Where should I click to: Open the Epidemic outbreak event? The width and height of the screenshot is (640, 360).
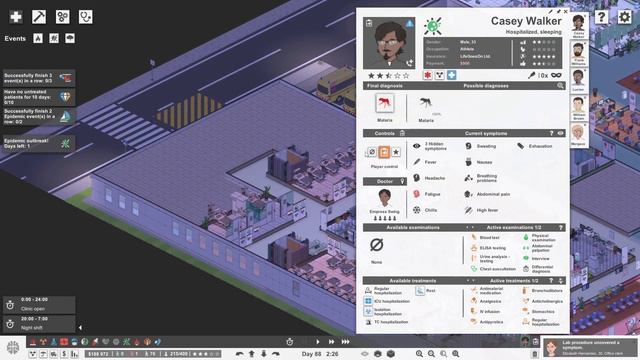(39, 143)
